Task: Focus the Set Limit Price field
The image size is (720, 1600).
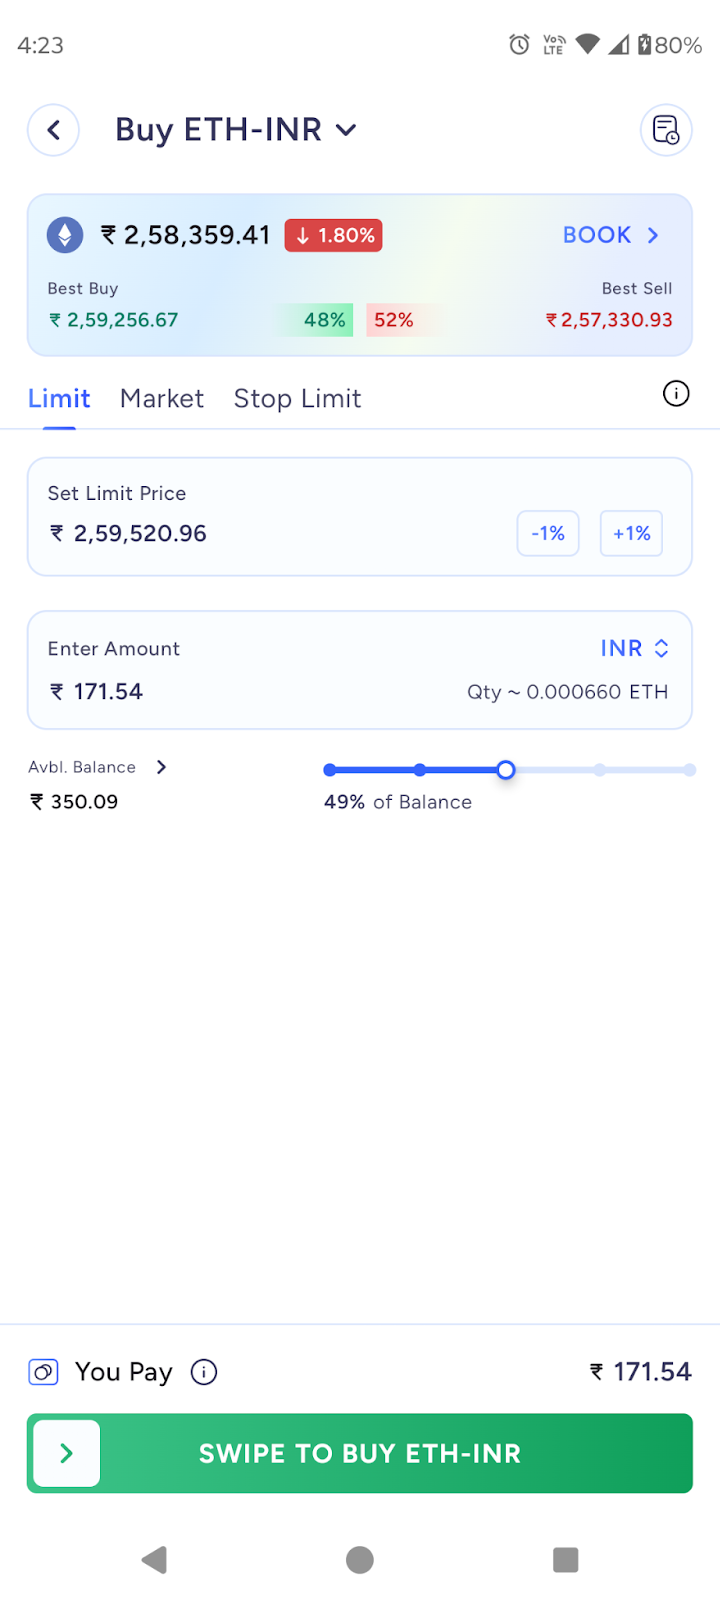Action: 360,517
